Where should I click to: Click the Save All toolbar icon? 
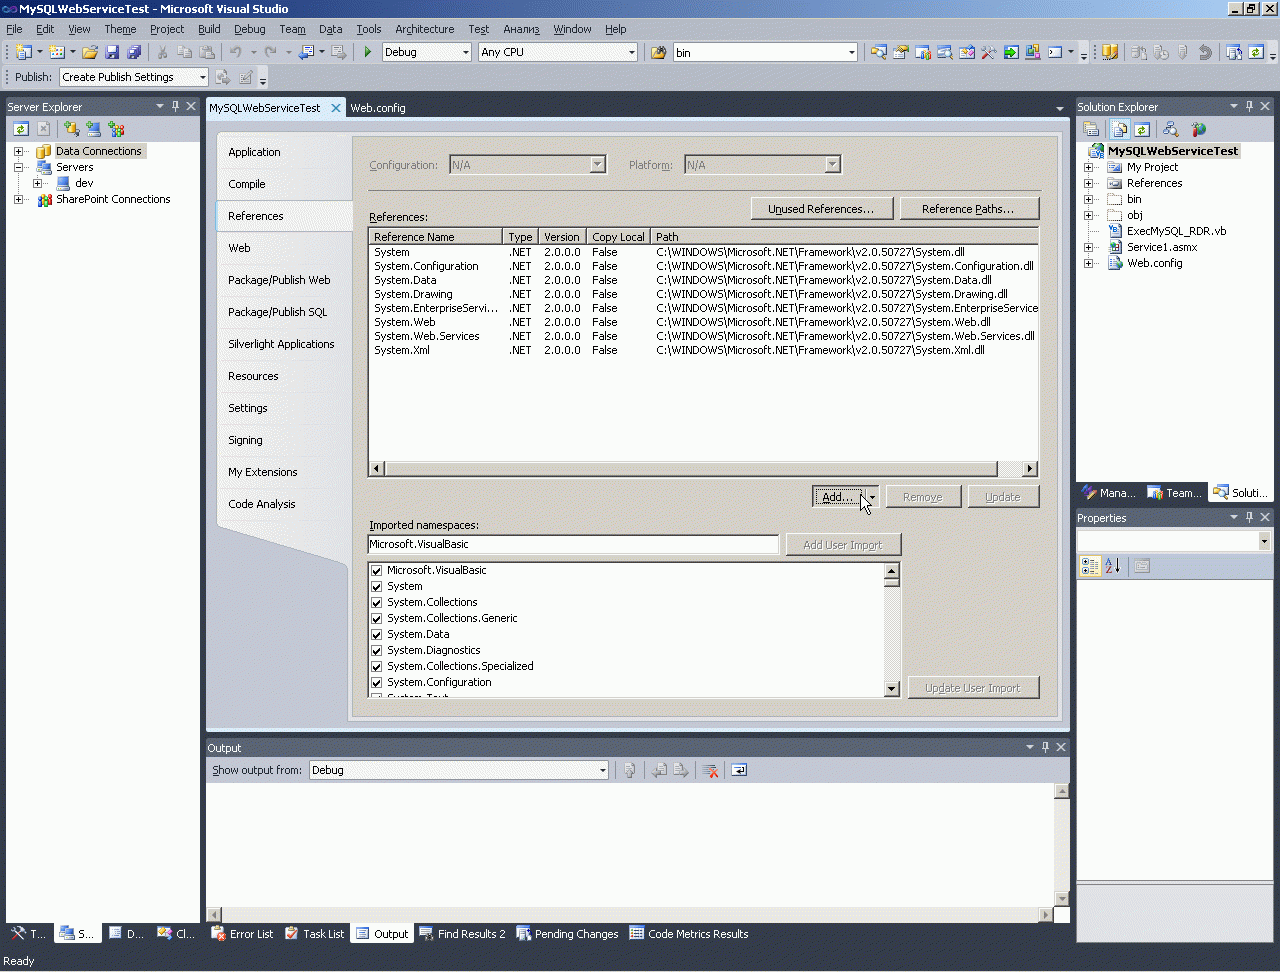pos(134,52)
